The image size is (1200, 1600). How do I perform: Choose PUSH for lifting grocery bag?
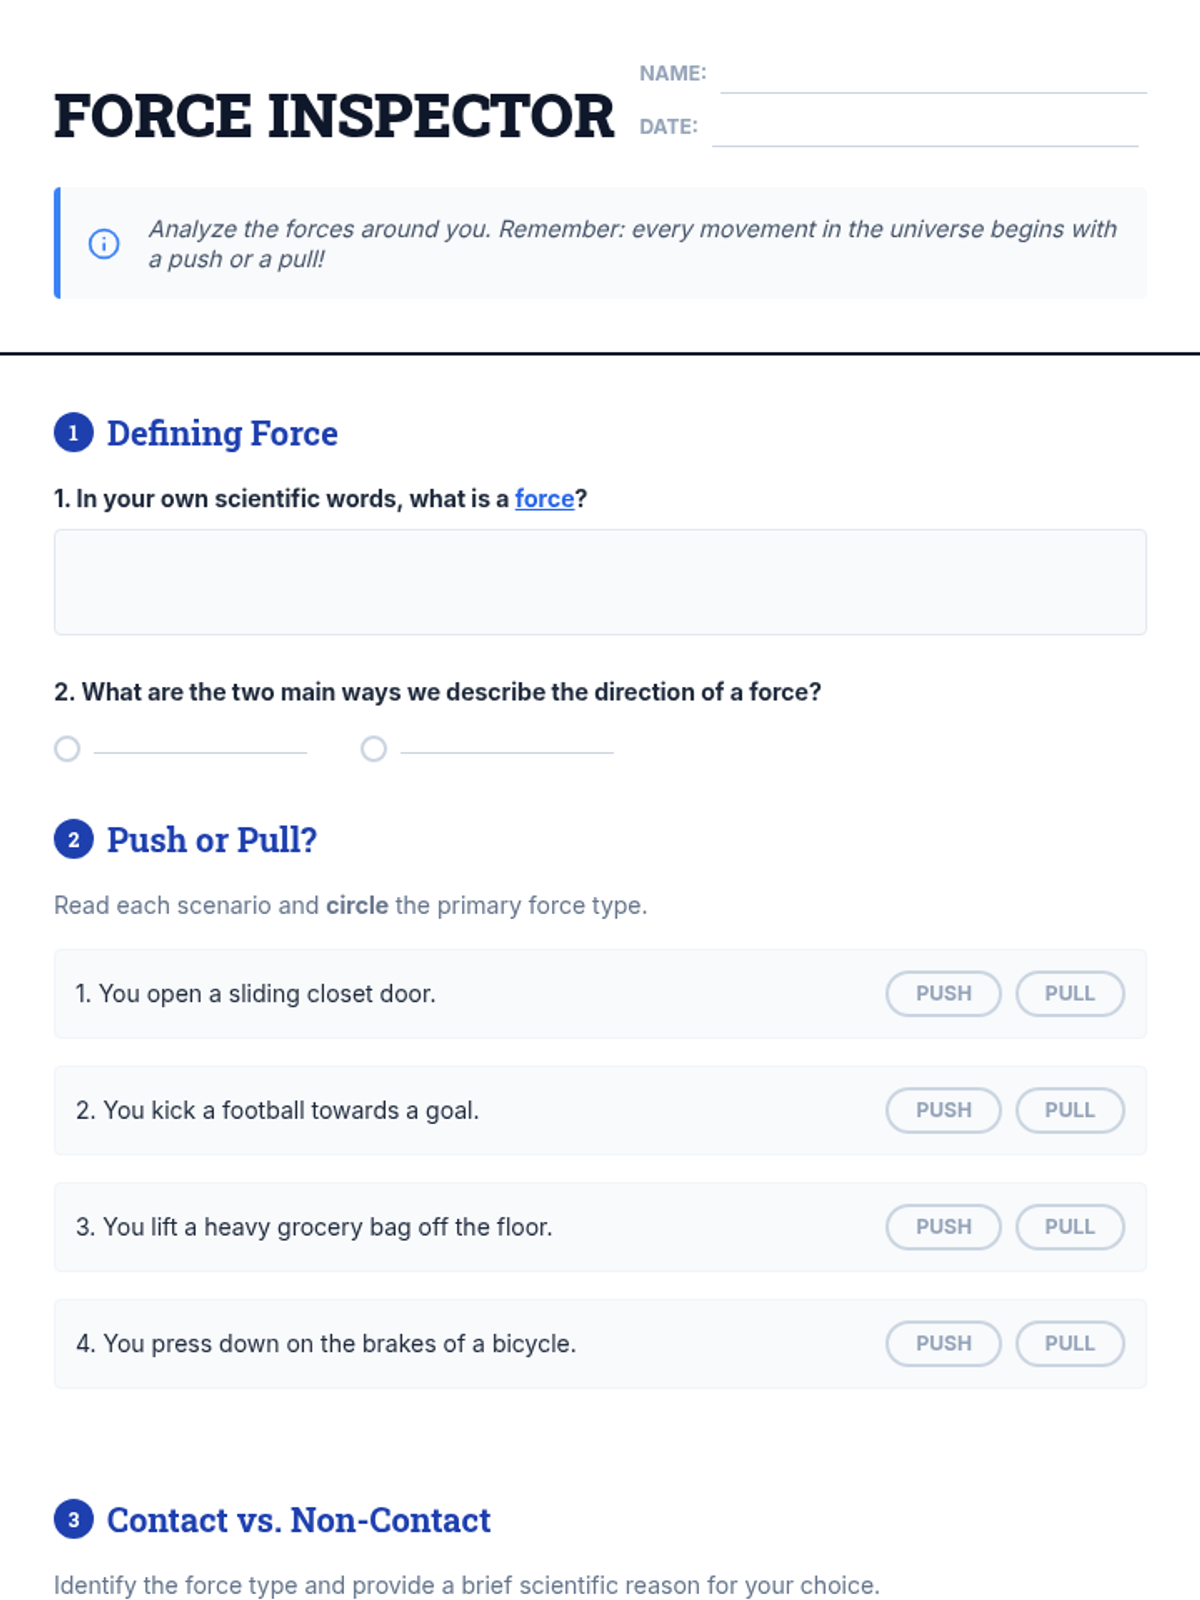pos(943,1227)
